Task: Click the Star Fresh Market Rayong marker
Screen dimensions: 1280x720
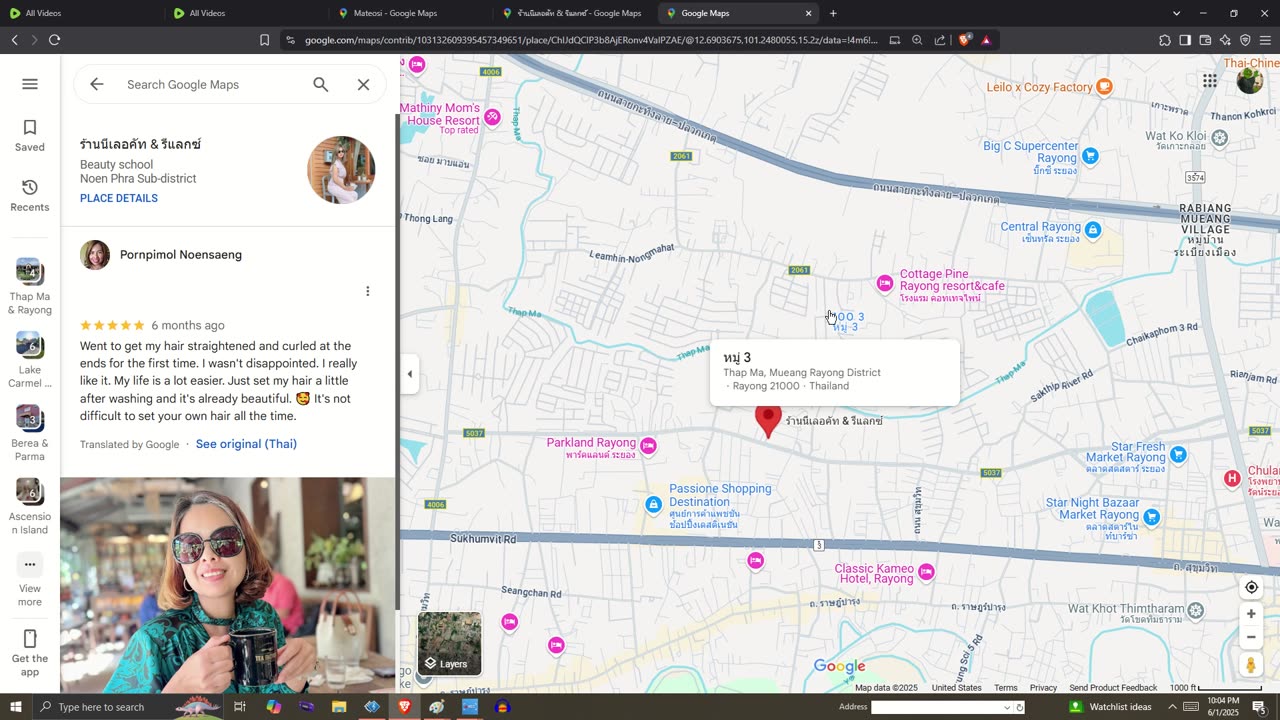Action: click(1178, 456)
